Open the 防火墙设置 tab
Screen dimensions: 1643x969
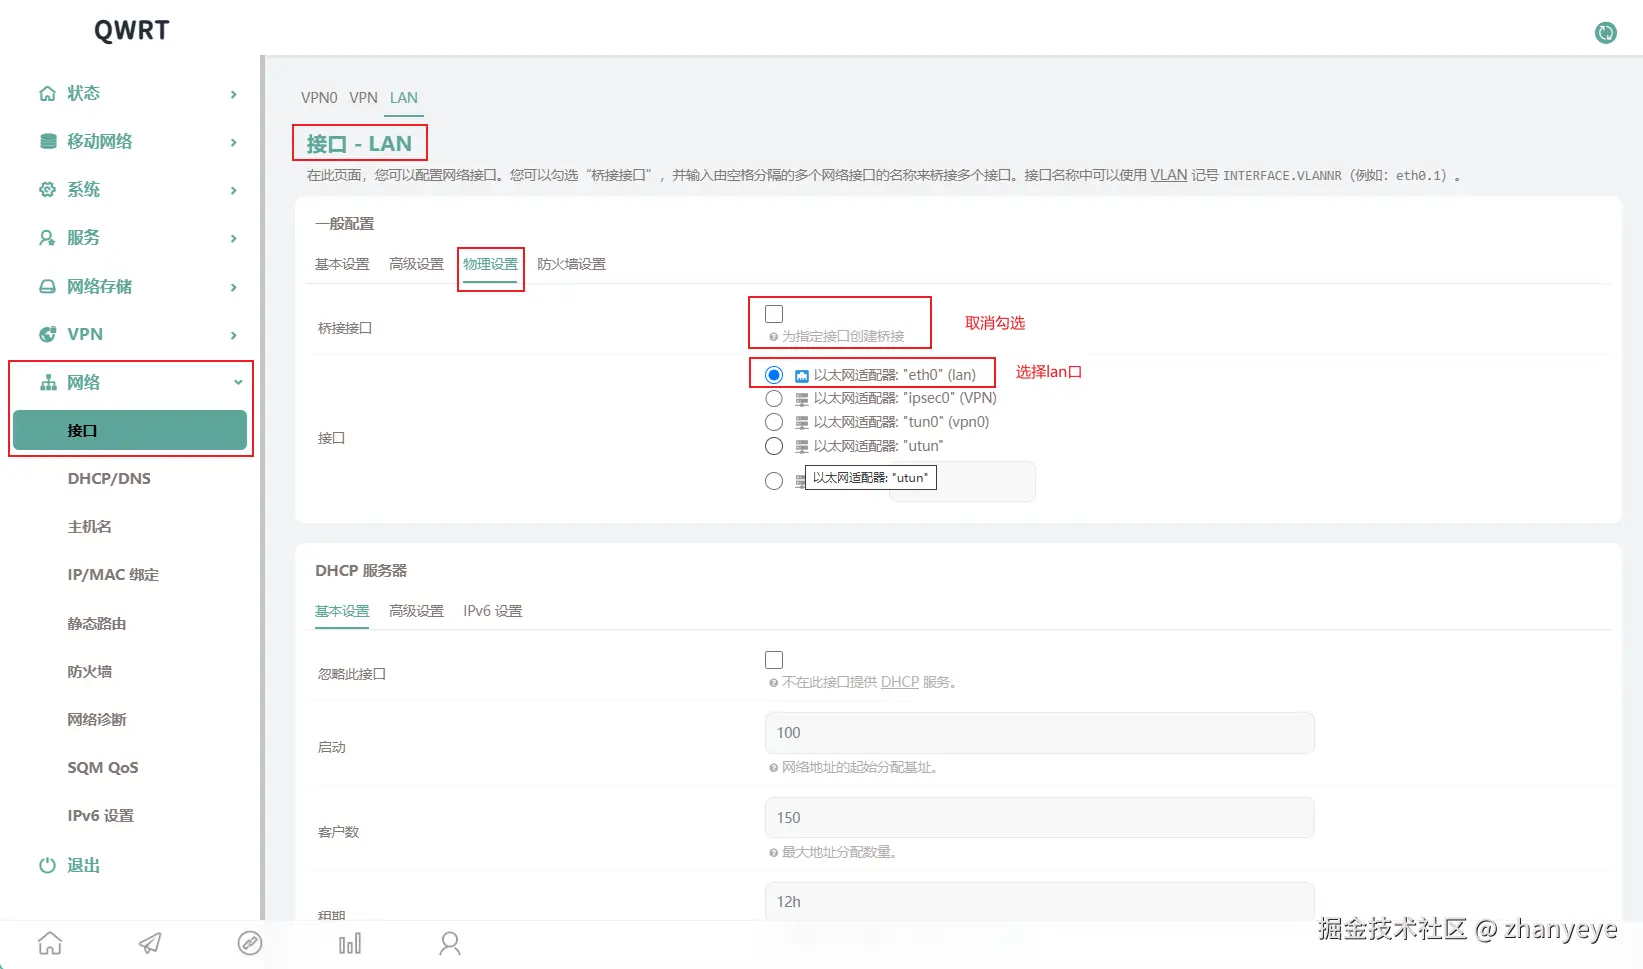(x=571, y=264)
